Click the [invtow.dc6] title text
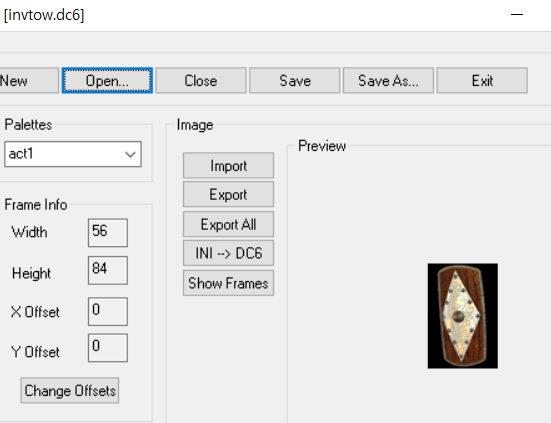This screenshot has height=423, width=551. click(x=44, y=15)
